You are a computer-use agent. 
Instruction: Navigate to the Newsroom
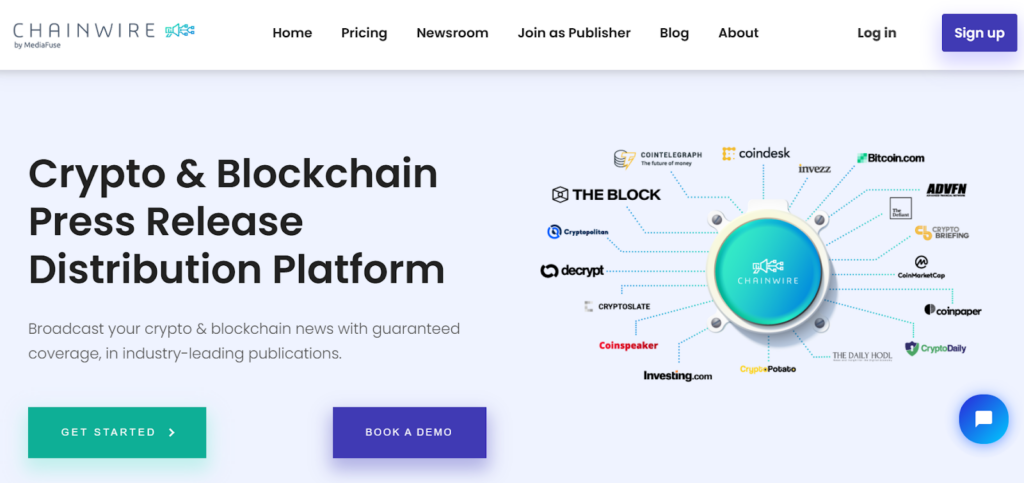click(452, 33)
